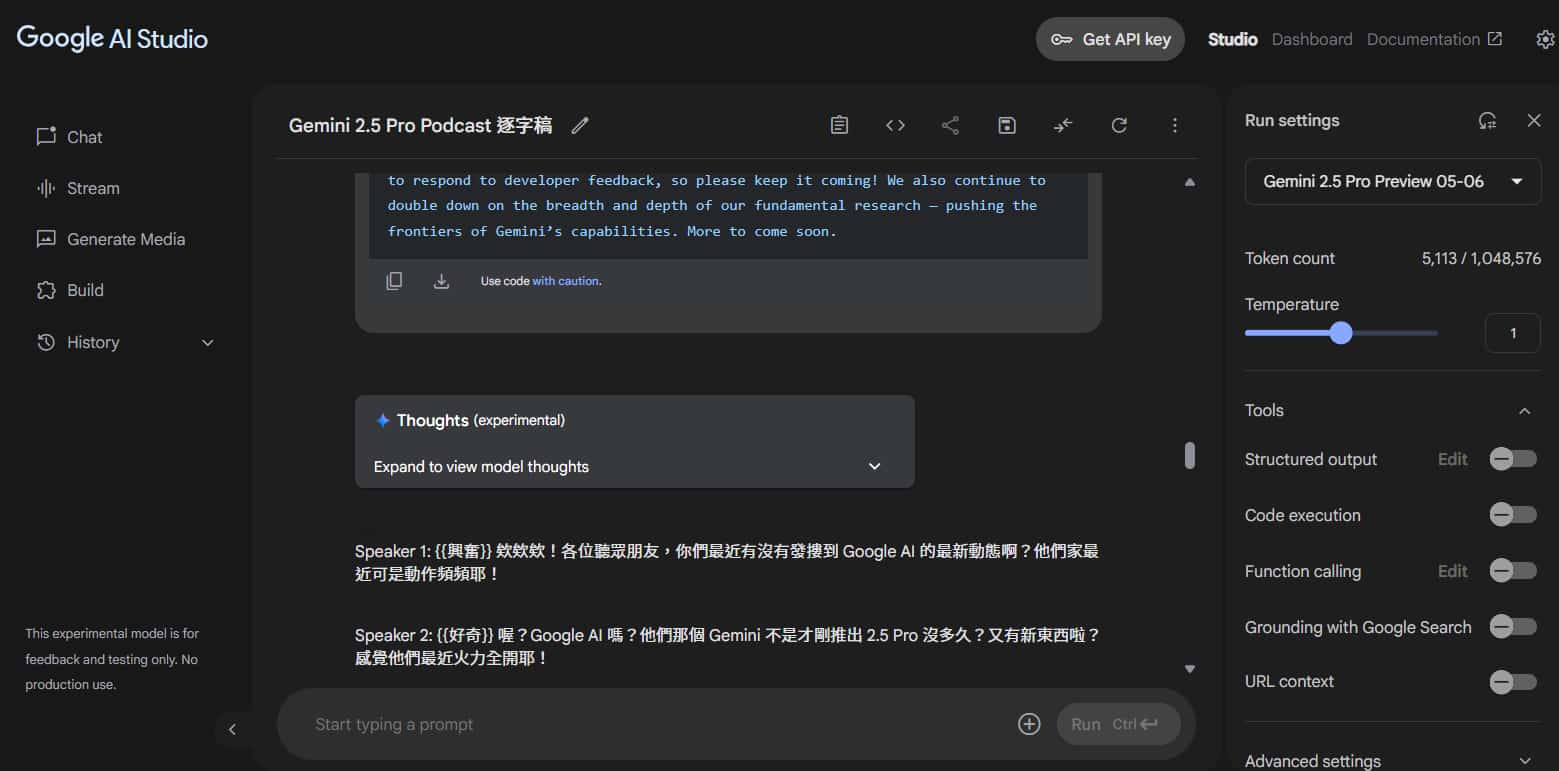
Task: Click the Generate Media image icon
Action: point(46,239)
